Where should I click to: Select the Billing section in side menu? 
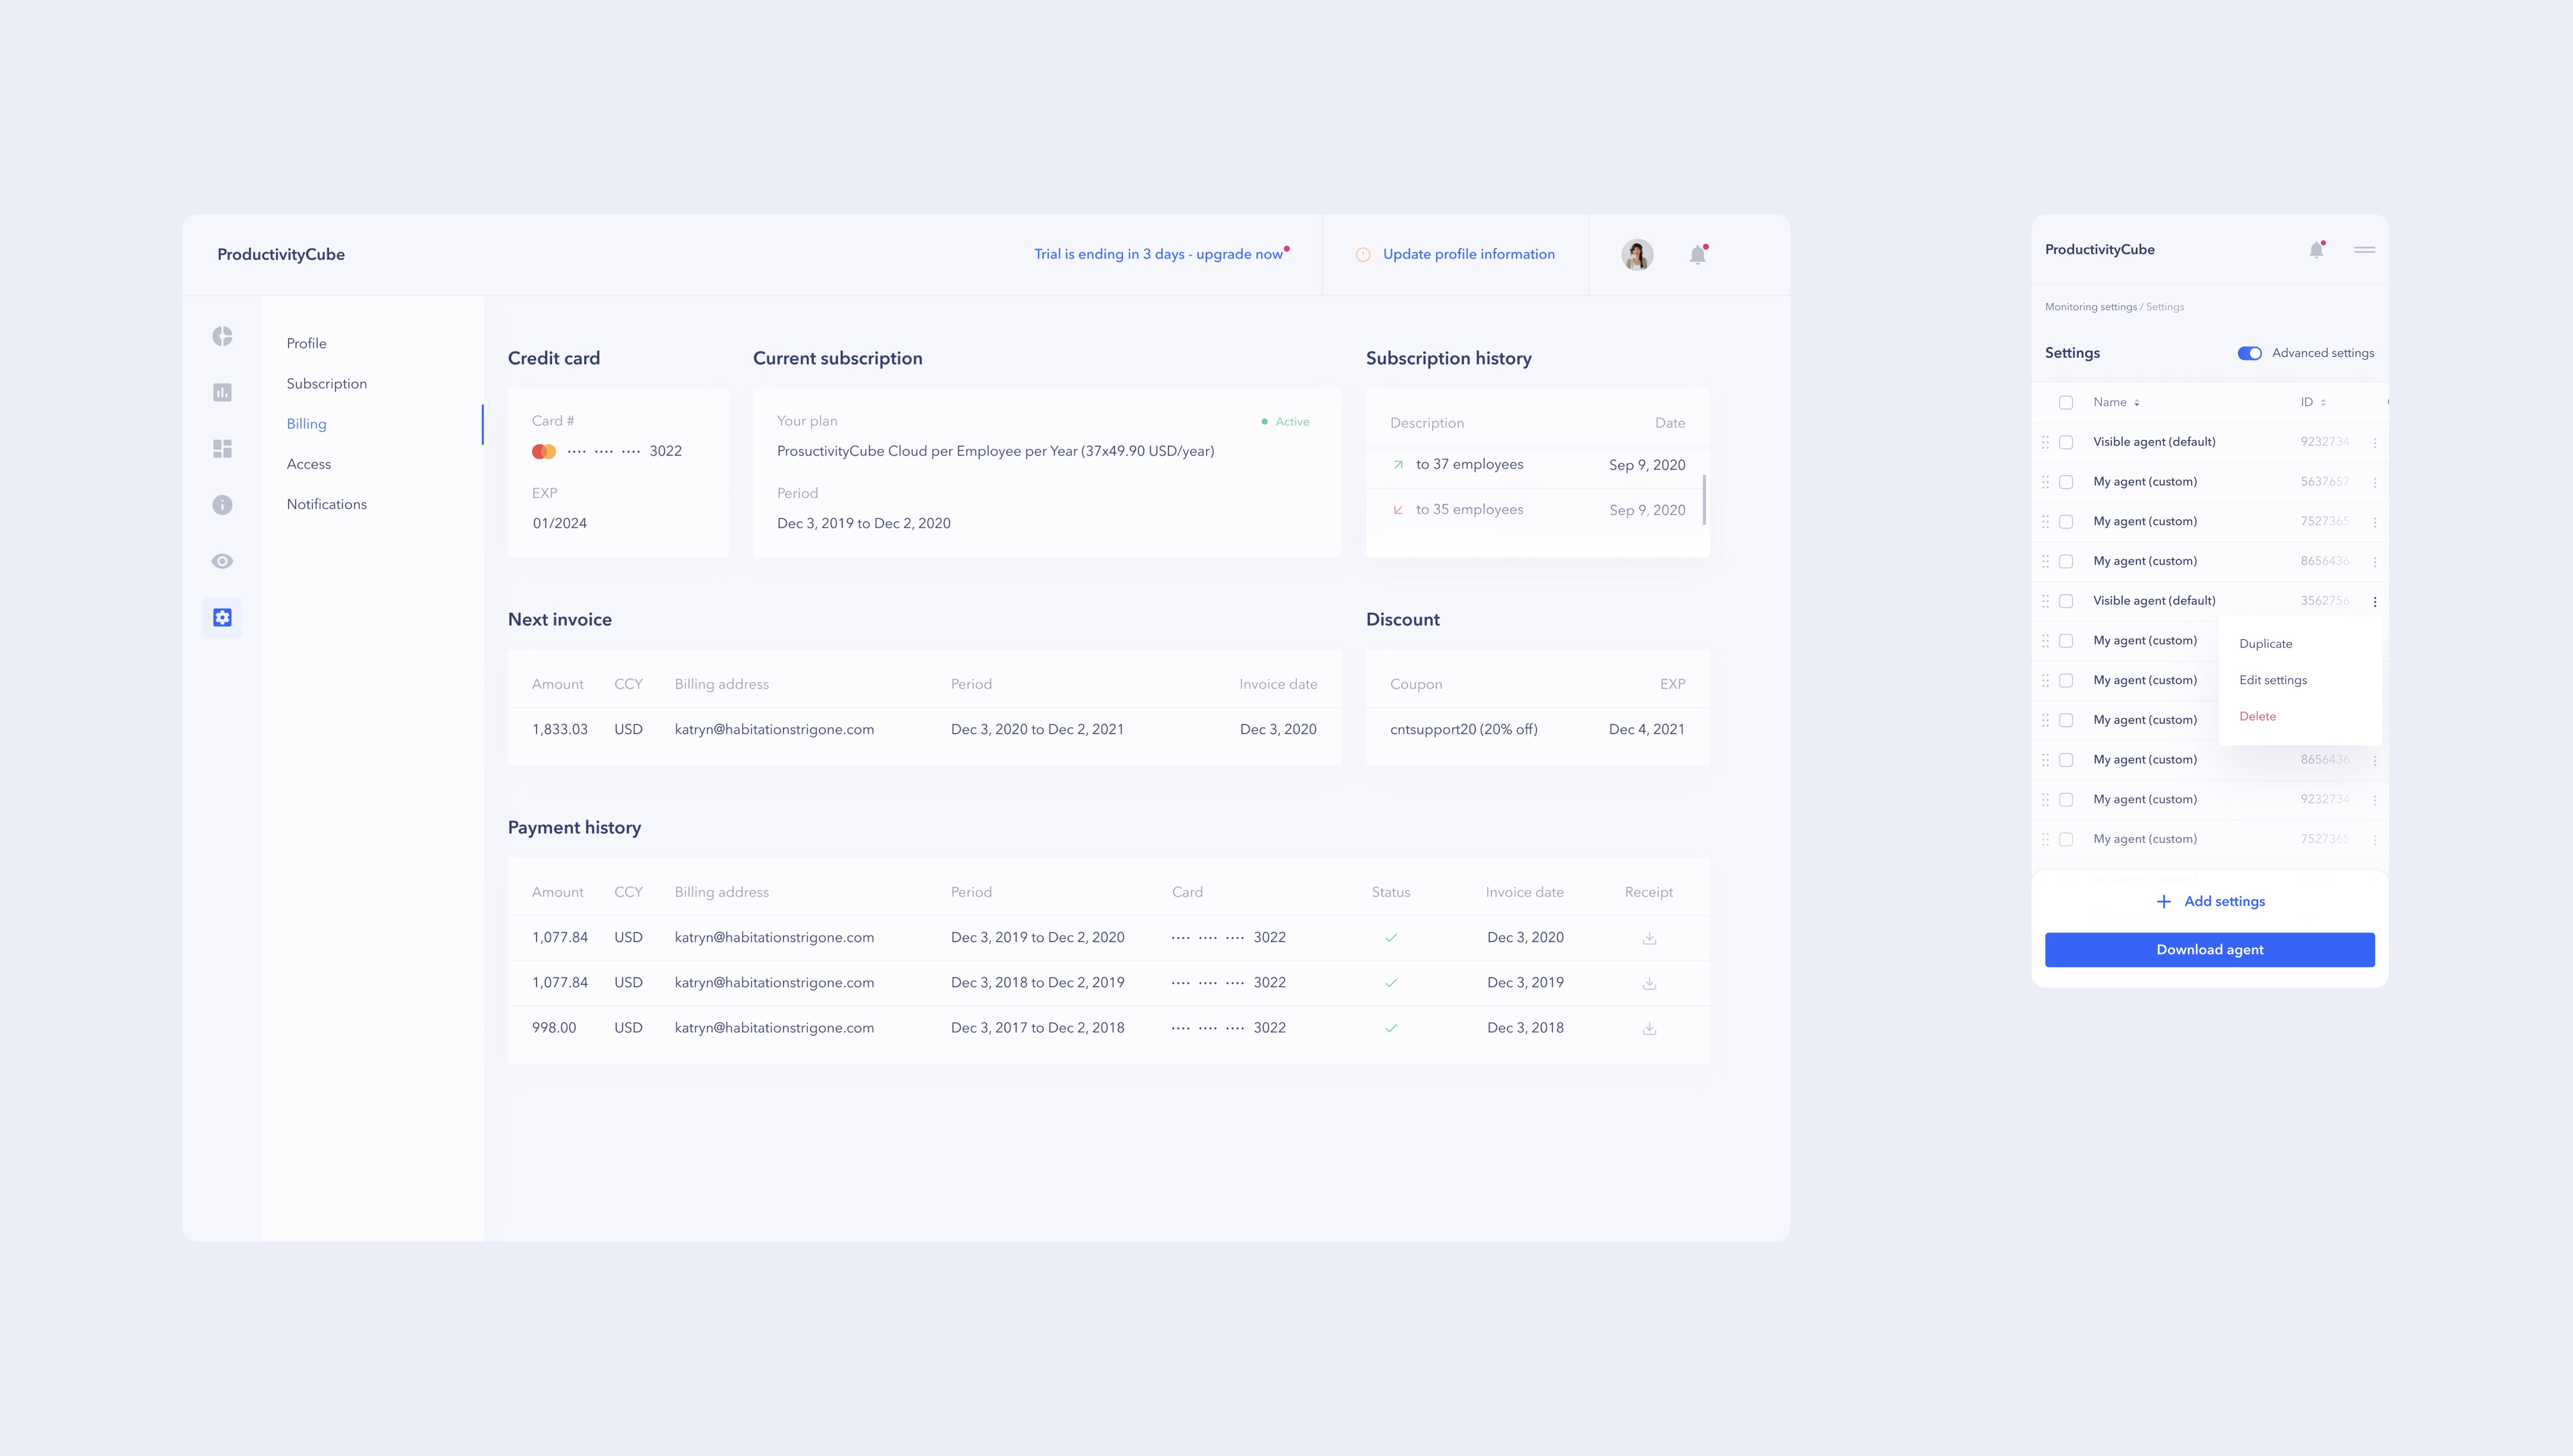306,424
